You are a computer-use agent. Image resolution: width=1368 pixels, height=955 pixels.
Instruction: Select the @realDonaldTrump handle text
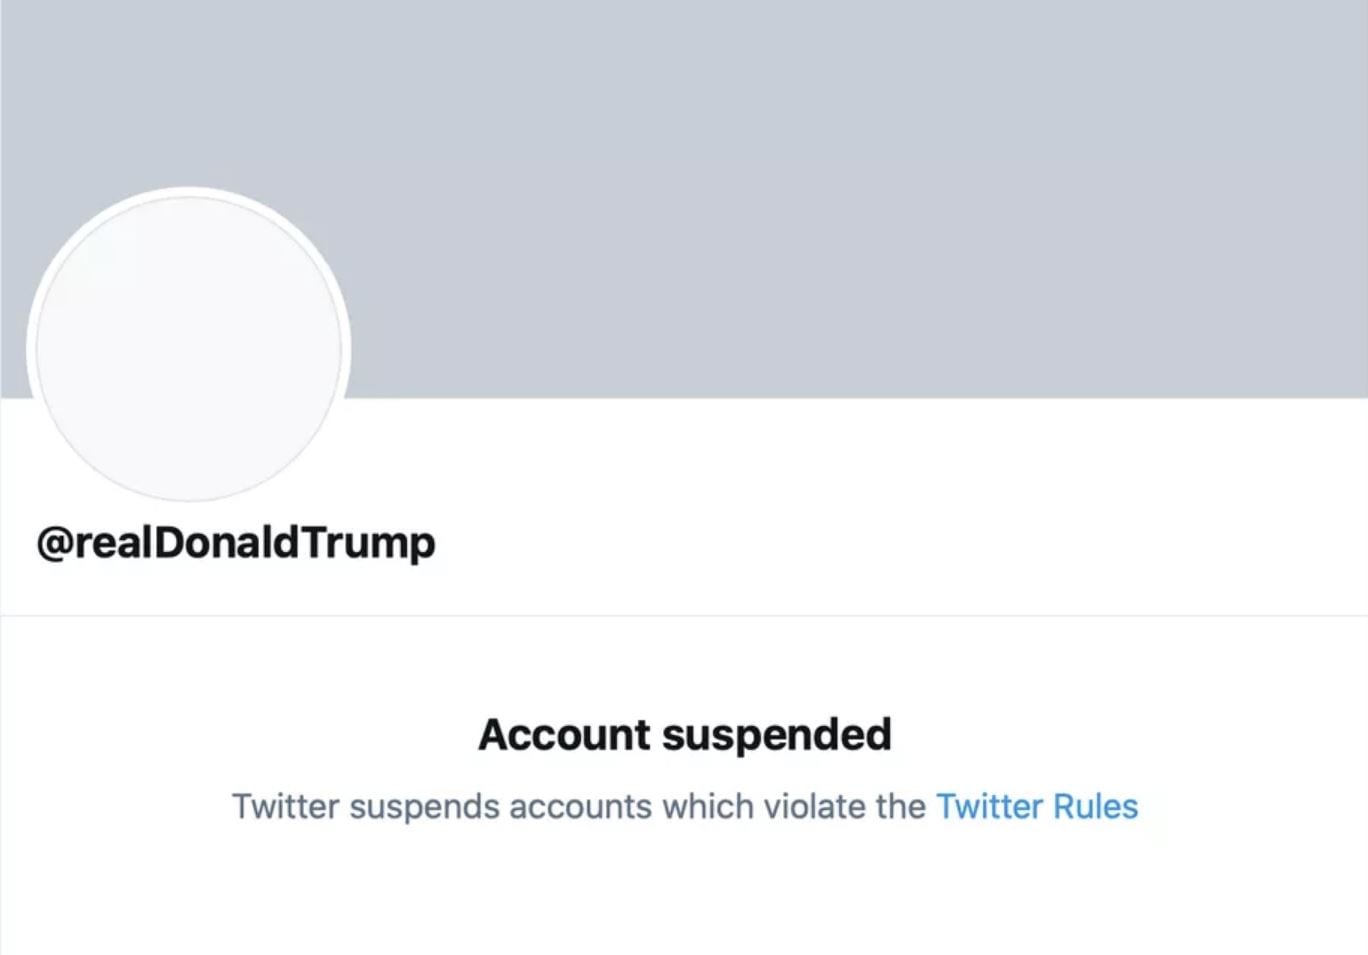236,542
